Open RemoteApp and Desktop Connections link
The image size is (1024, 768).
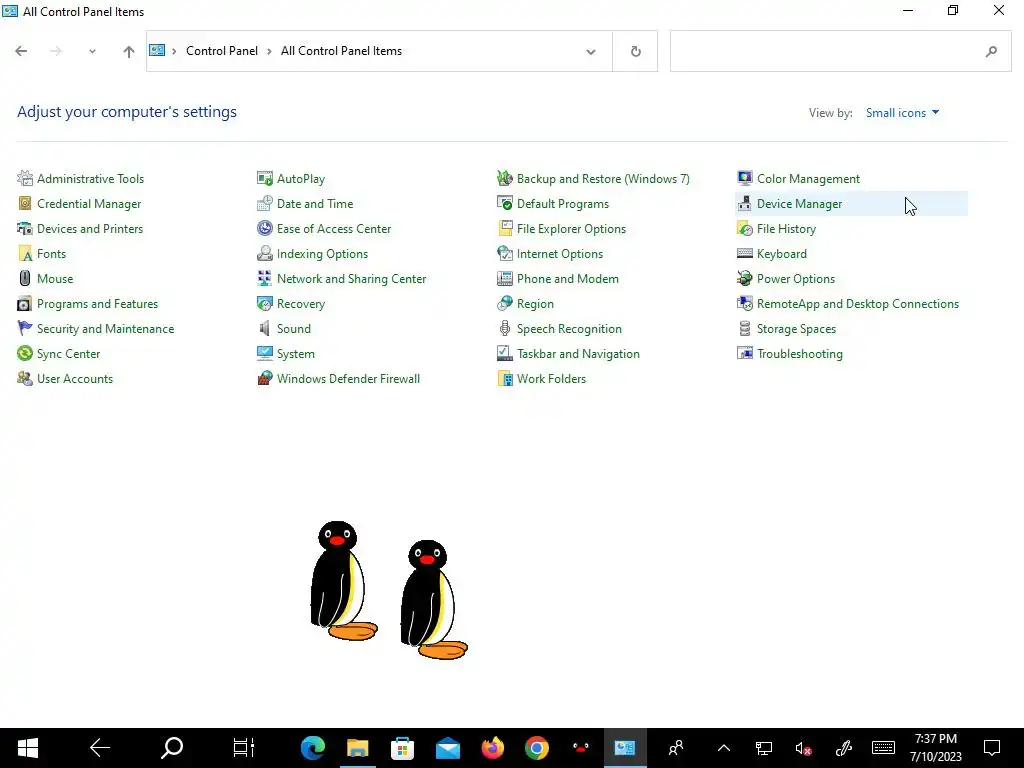857,304
